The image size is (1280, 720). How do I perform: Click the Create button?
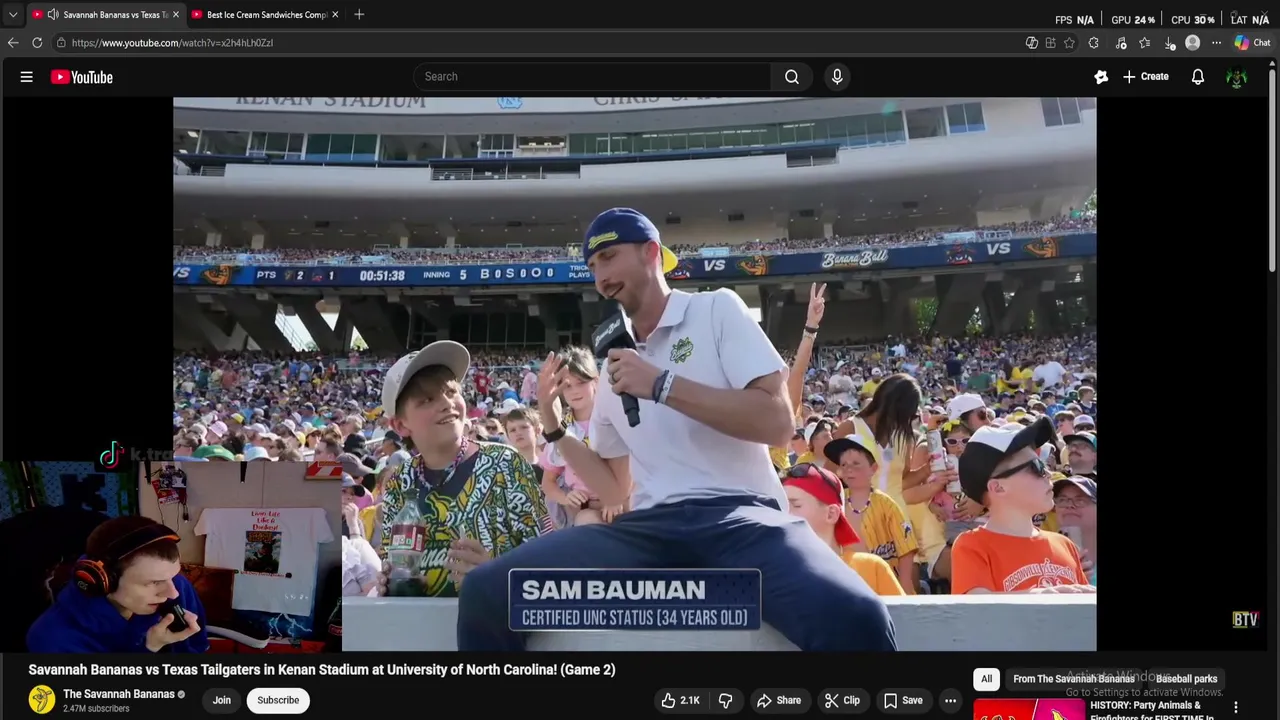[1145, 77]
